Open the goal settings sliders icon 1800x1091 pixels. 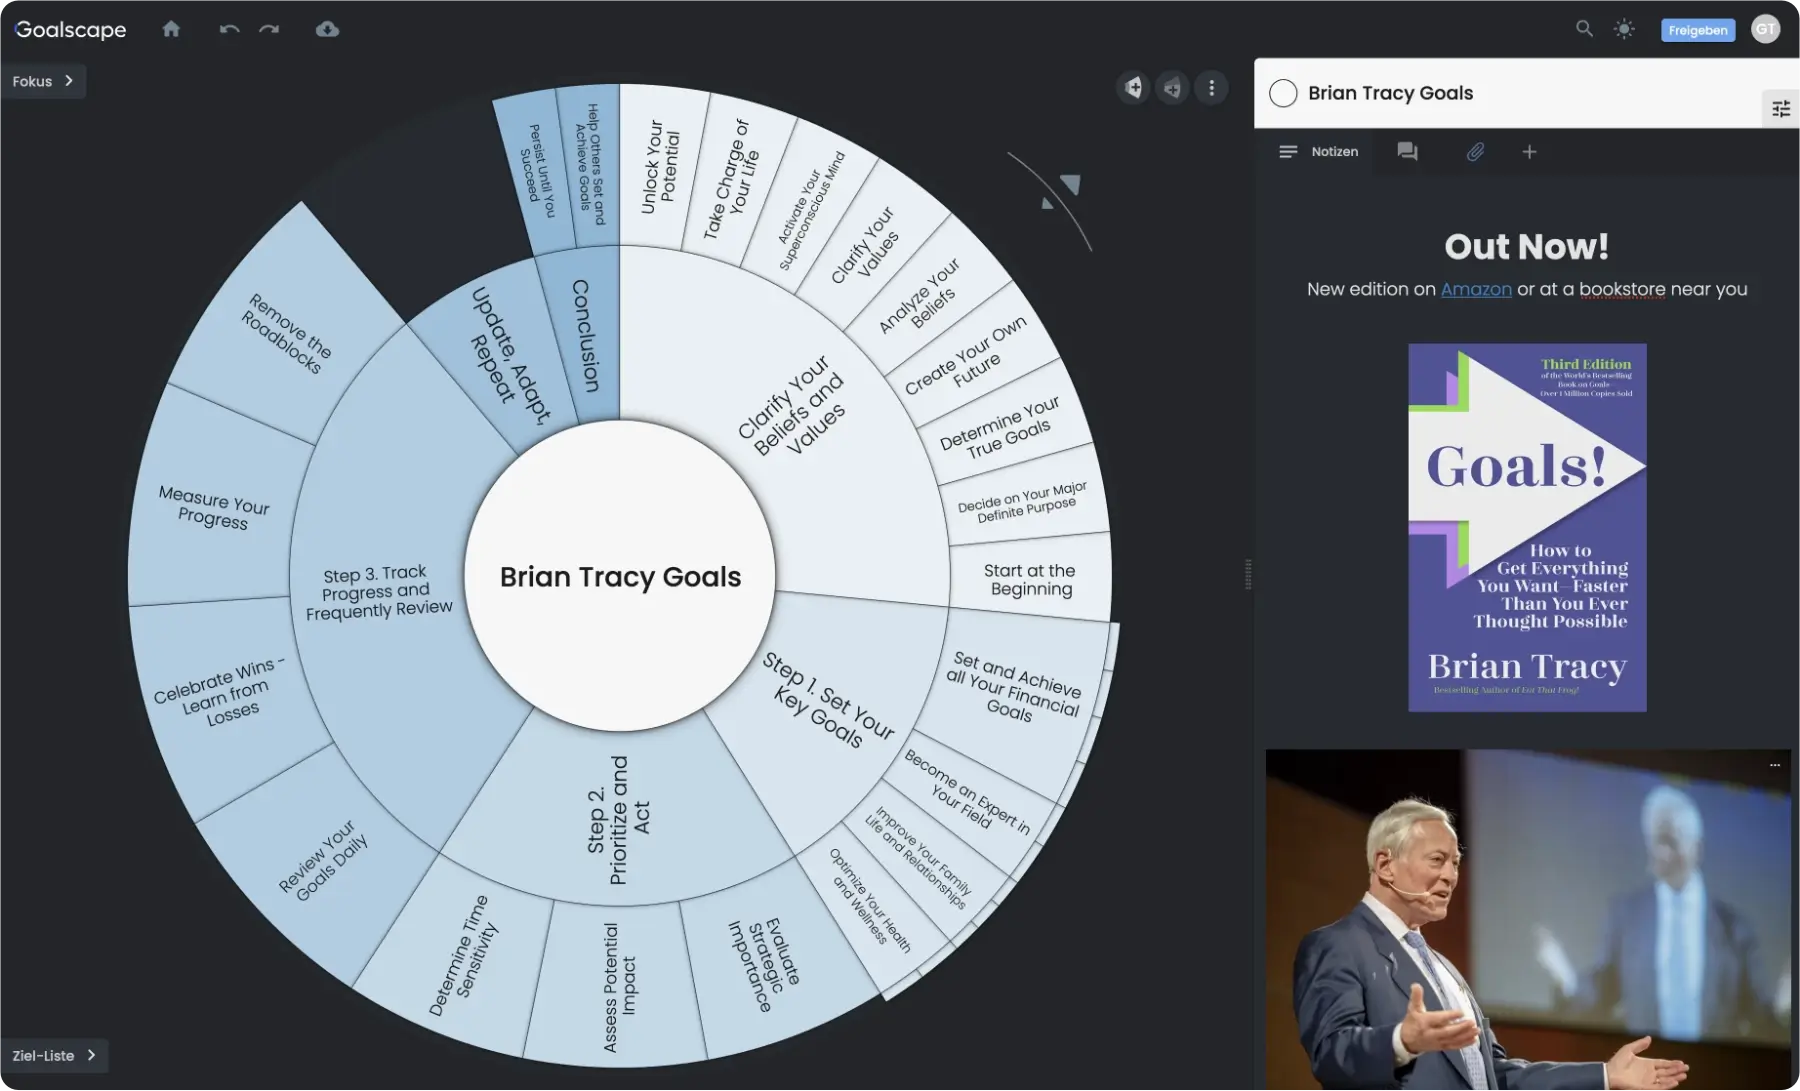pyautogui.click(x=1781, y=108)
